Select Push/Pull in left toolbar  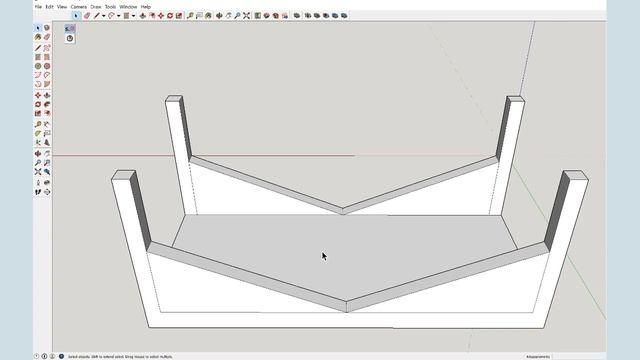pyautogui.click(x=47, y=95)
